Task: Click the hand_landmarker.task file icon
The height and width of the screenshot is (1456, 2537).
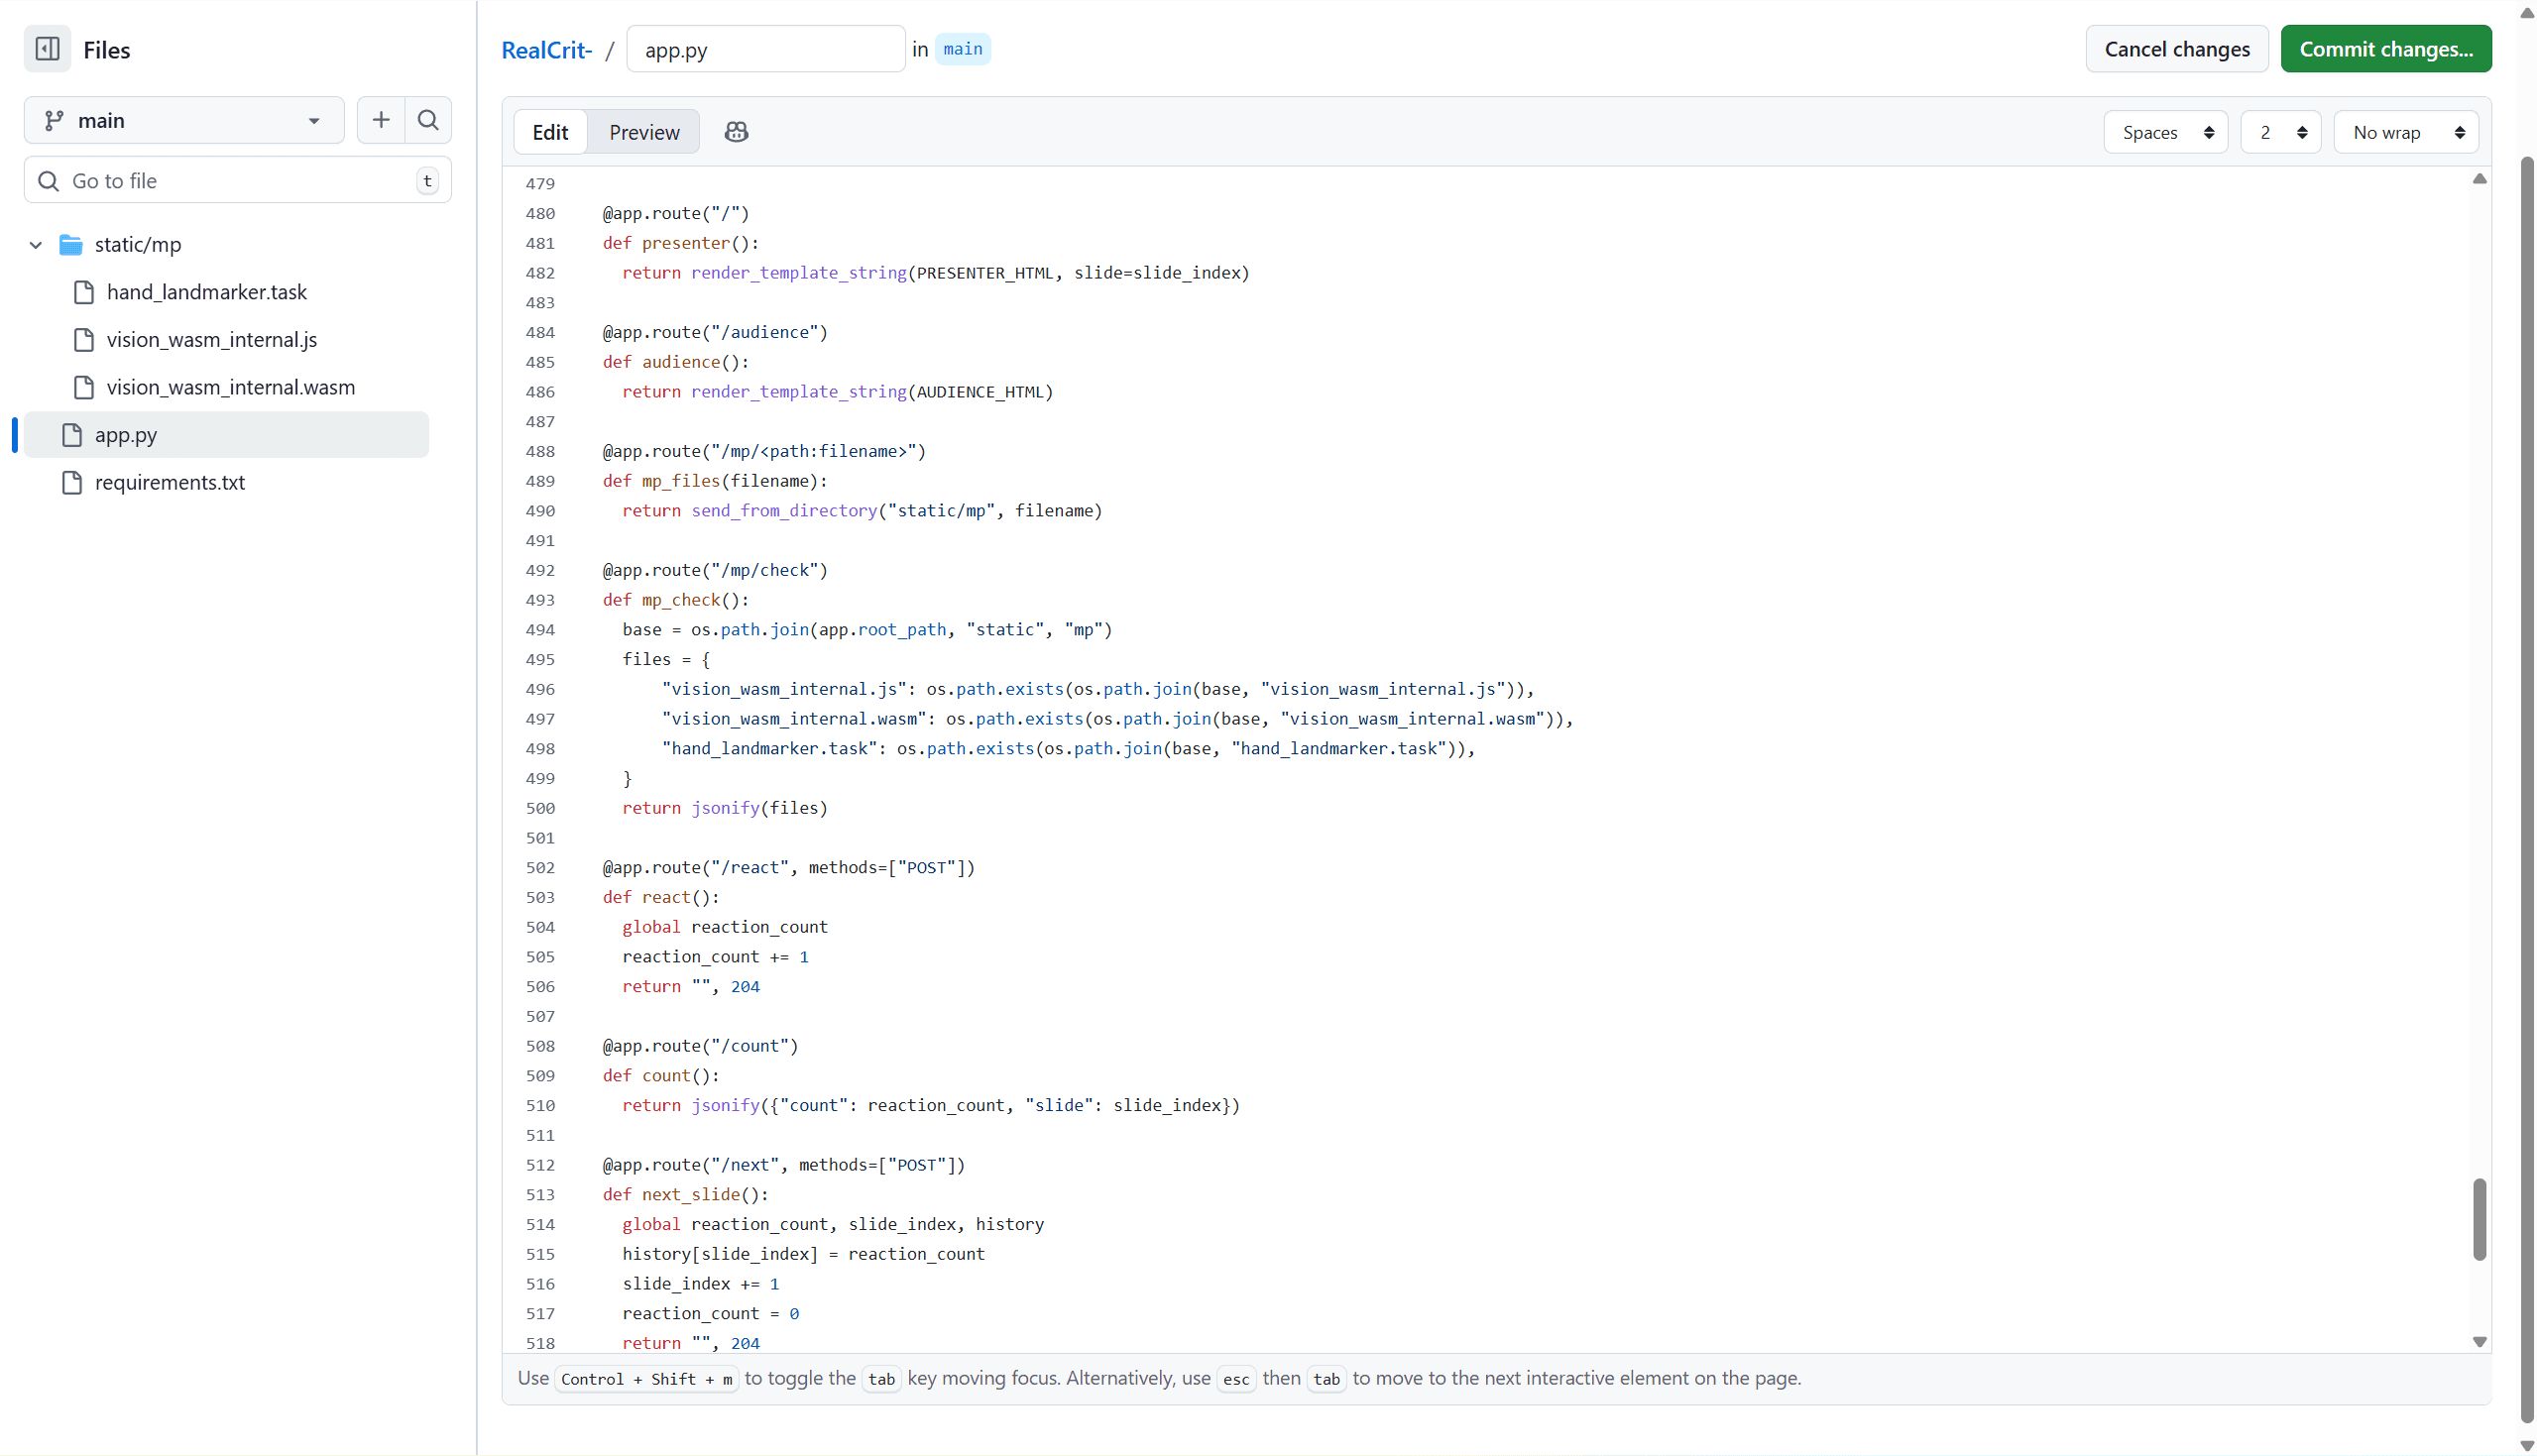Action: [84, 292]
